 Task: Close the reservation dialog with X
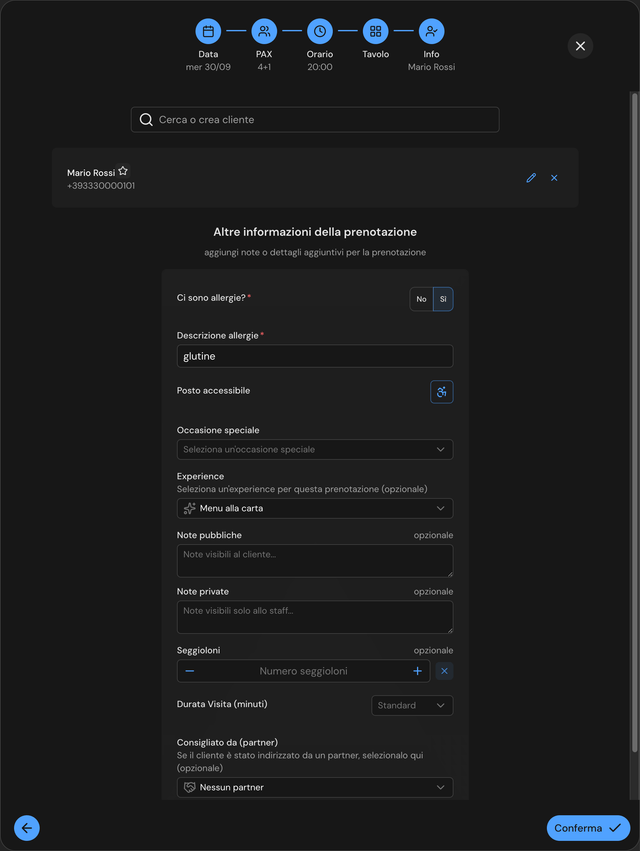(580, 46)
